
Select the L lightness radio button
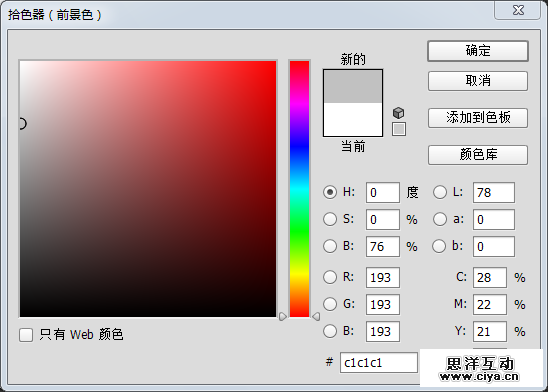tap(440, 192)
